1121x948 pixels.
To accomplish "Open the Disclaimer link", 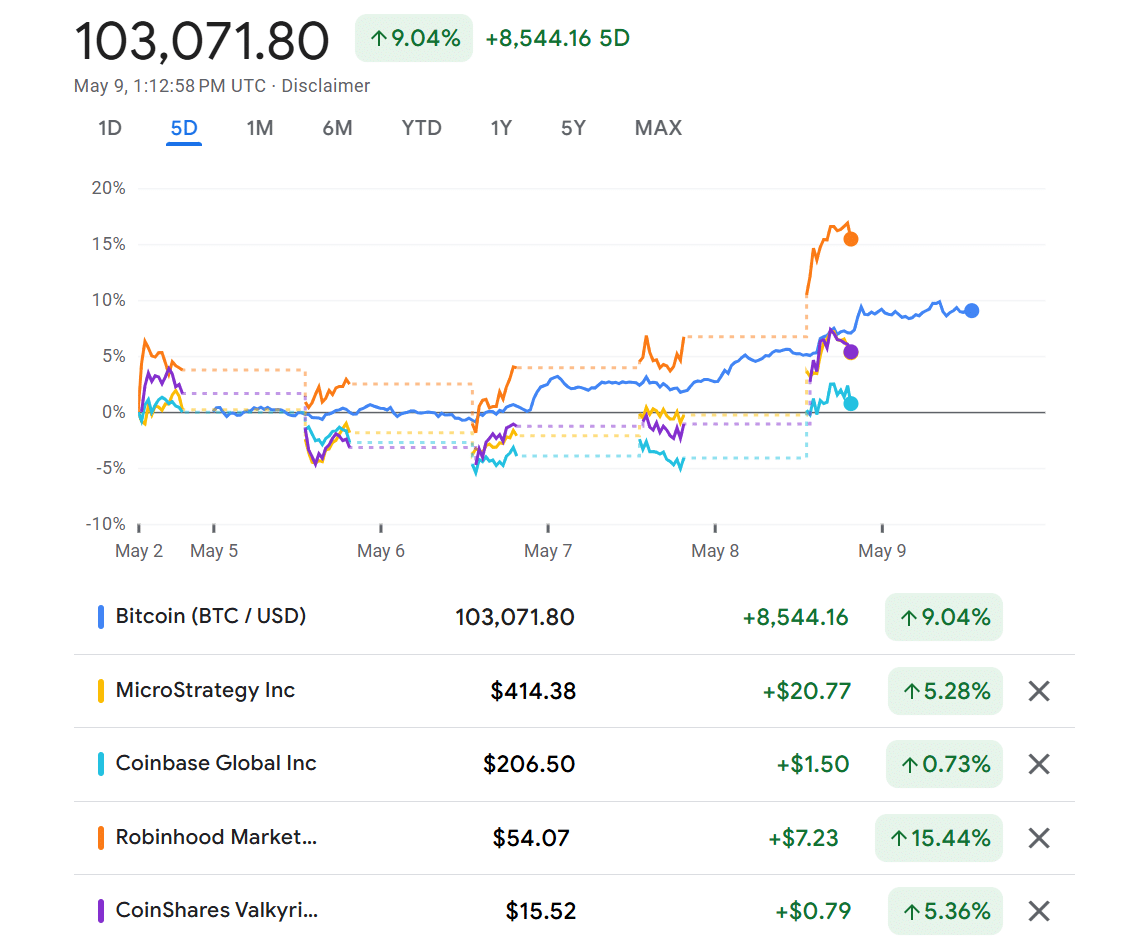I will [x=325, y=86].
